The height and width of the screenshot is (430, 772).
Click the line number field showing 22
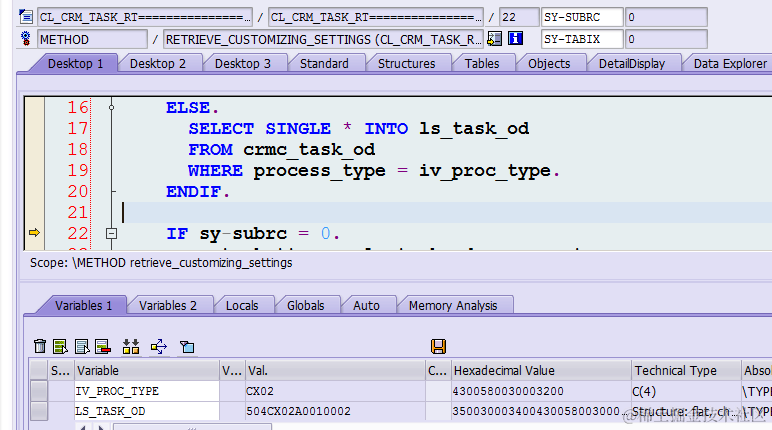pyautogui.click(x=518, y=17)
